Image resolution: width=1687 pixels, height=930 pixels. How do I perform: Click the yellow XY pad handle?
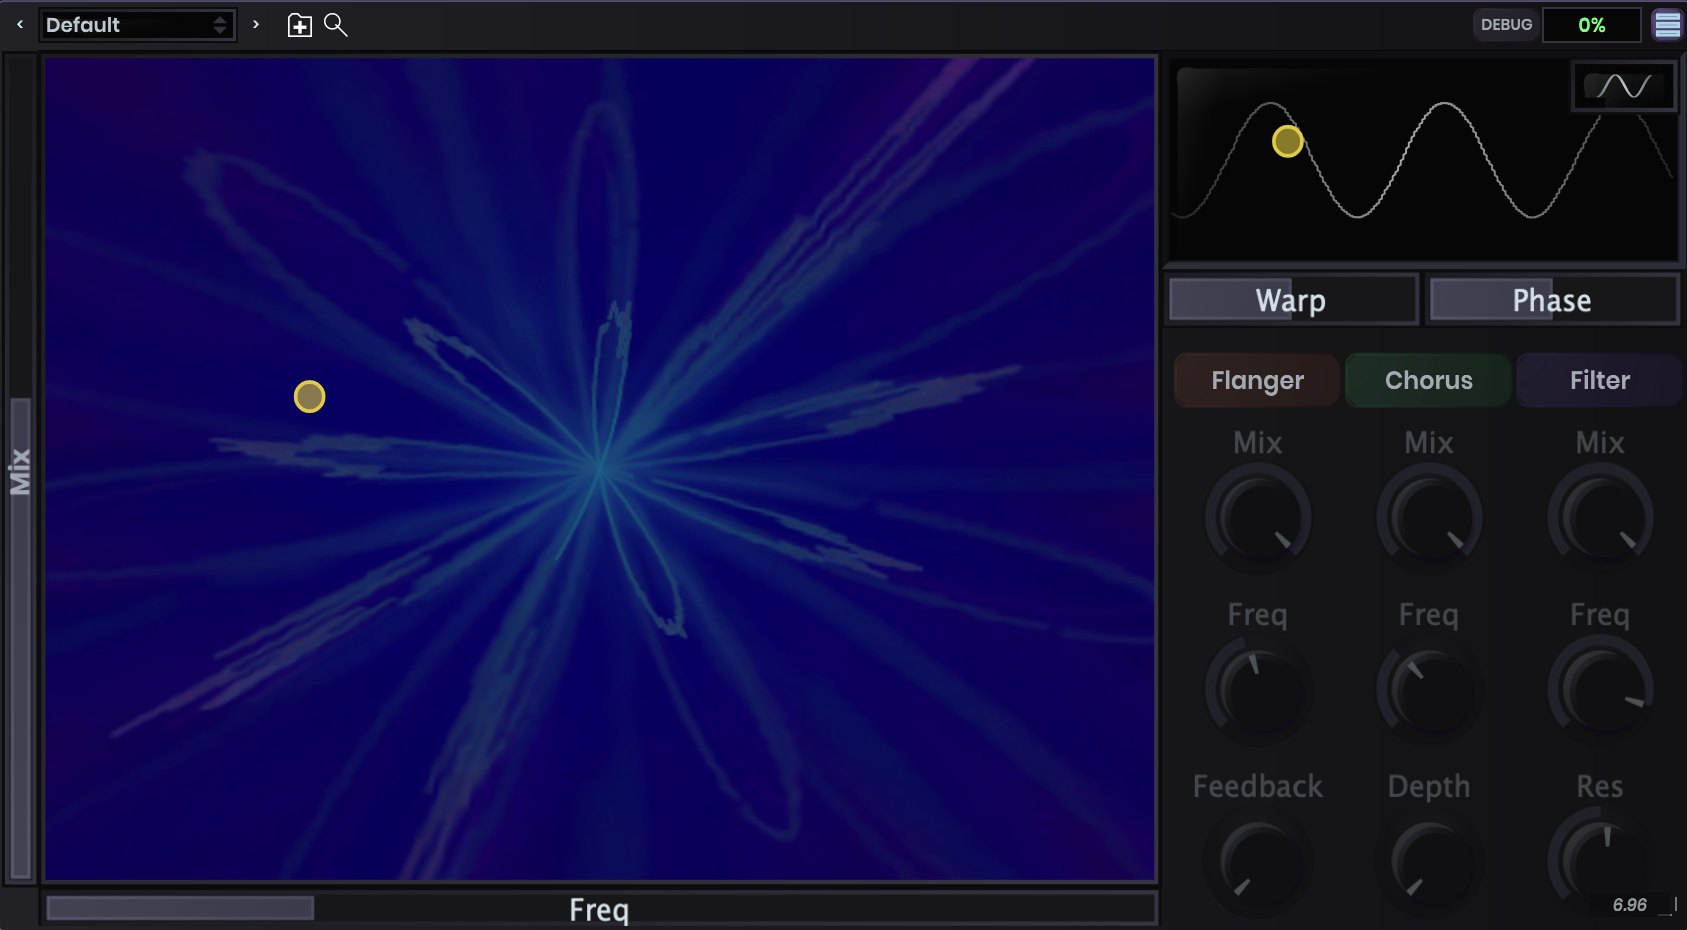(310, 397)
